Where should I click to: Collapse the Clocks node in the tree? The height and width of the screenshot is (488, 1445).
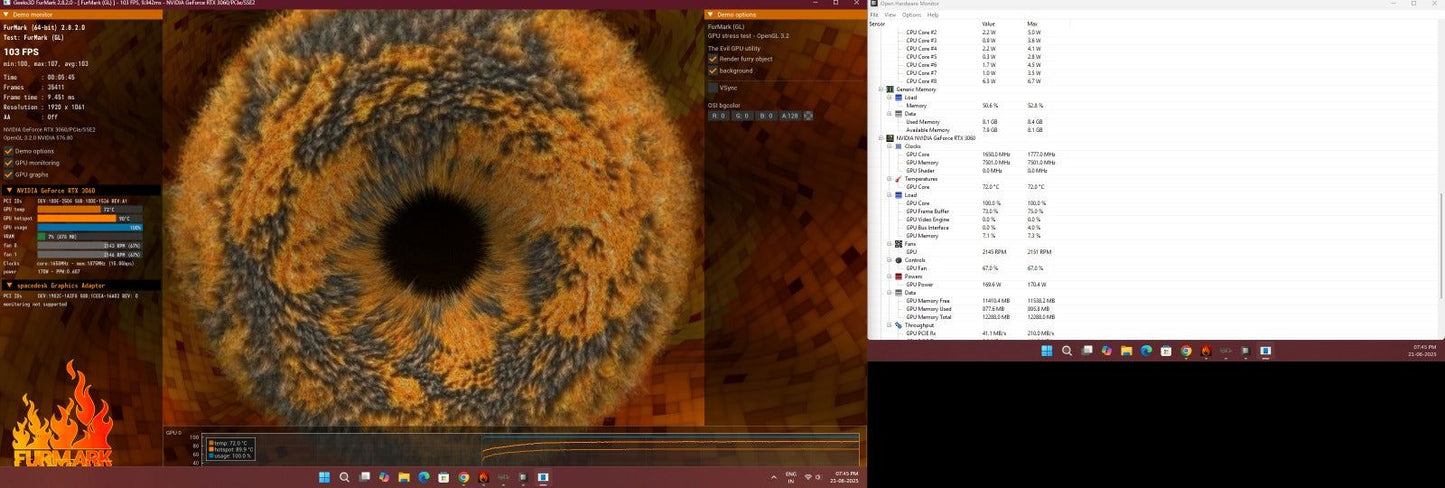tap(889, 146)
